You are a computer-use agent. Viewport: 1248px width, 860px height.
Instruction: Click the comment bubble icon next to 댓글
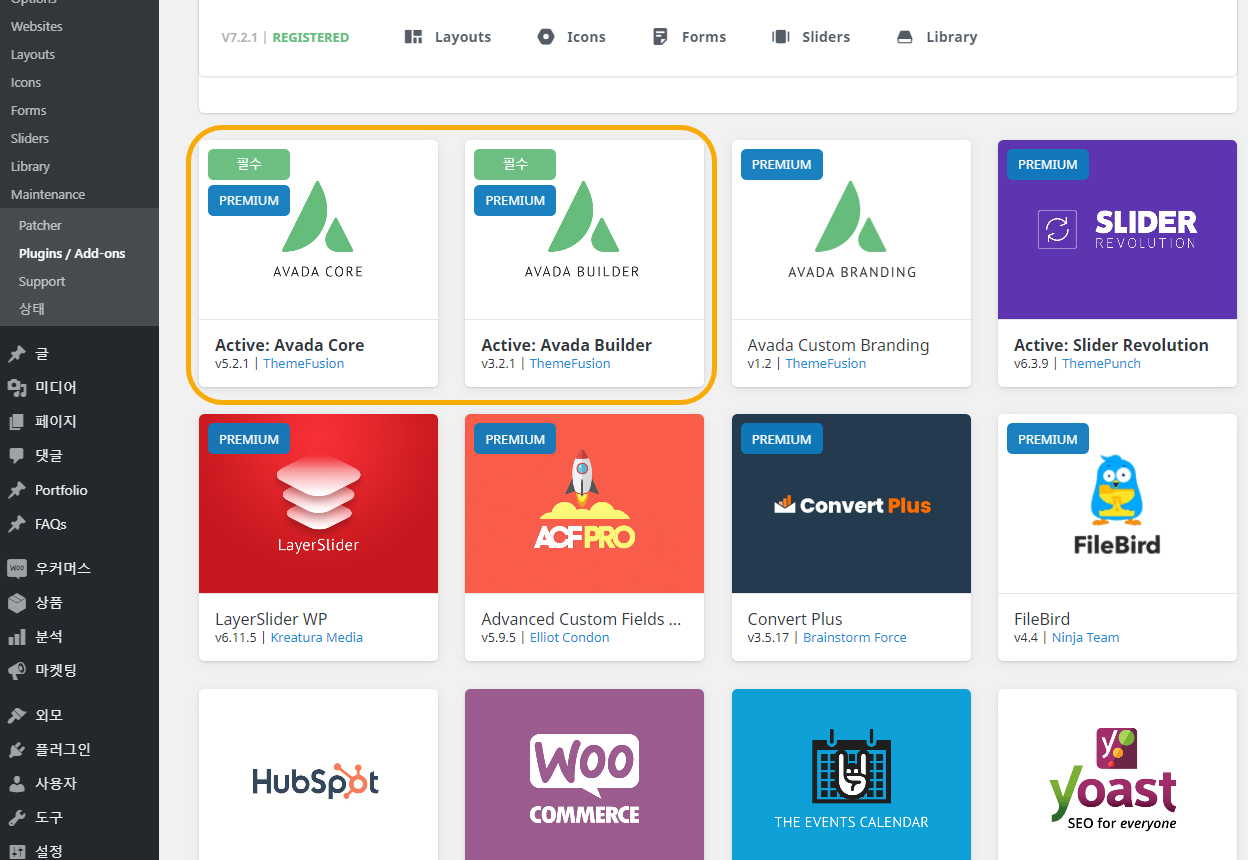point(17,456)
